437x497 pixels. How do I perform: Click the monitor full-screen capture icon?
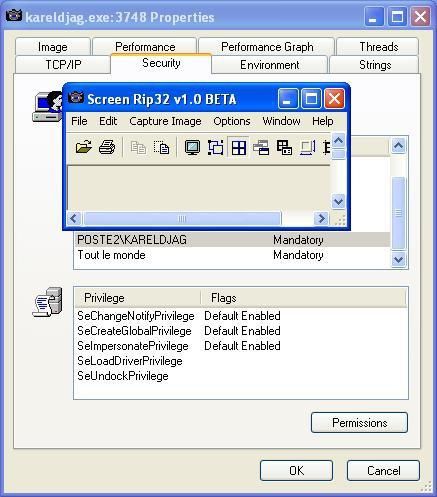193,147
